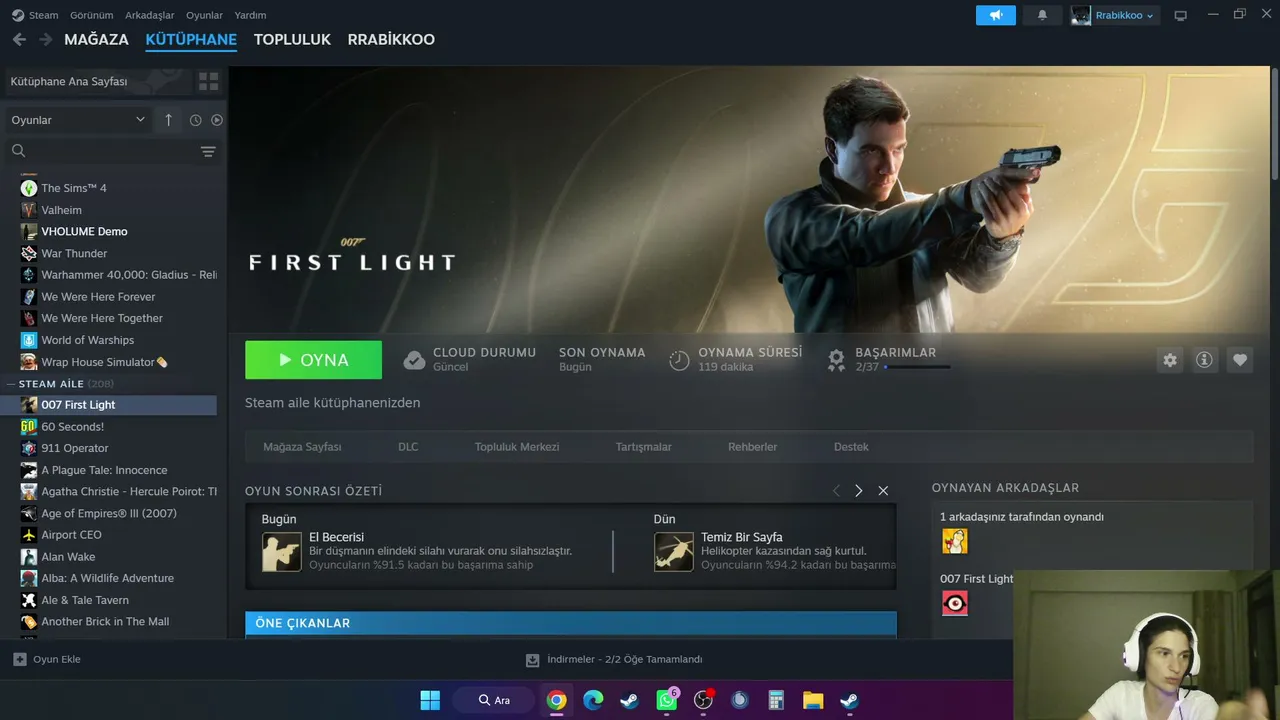Open the DLC link
Image resolution: width=1280 pixels, height=720 pixels.
point(408,447)
